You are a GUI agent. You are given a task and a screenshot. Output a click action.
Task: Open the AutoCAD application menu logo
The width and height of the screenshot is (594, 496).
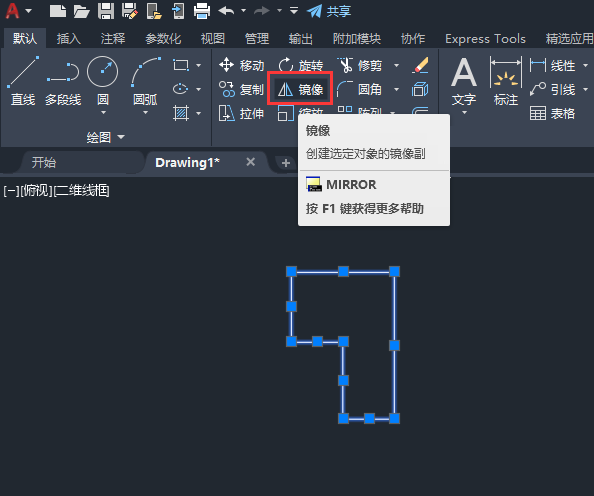coord(12,11)
